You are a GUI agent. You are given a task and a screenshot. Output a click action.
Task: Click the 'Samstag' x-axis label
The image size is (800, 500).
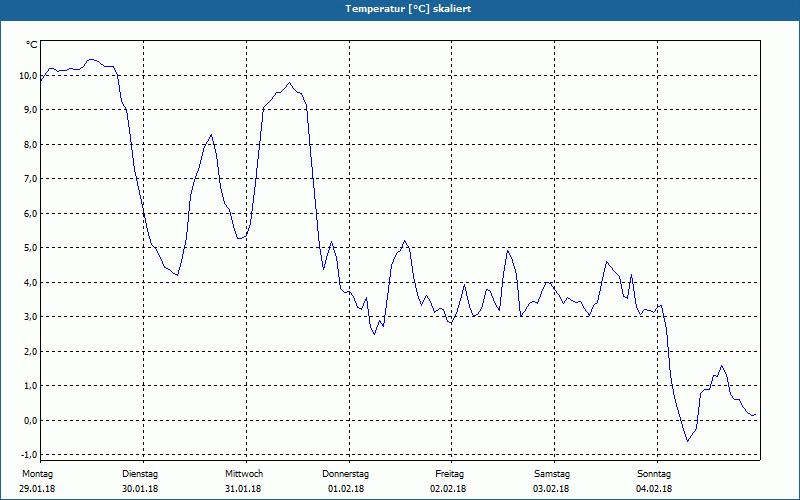click(x=552, y=474)
